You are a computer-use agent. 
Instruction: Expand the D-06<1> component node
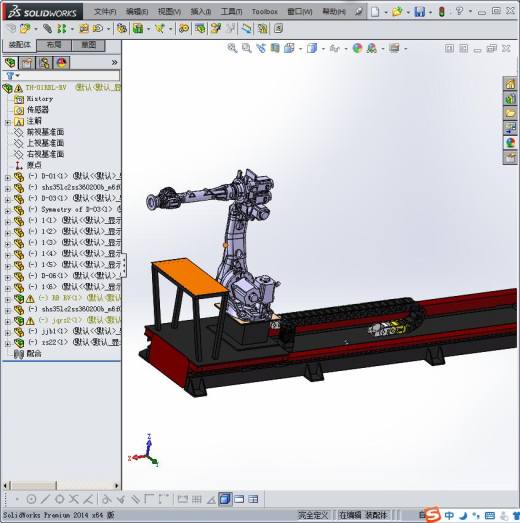click(x=7, y=277)
